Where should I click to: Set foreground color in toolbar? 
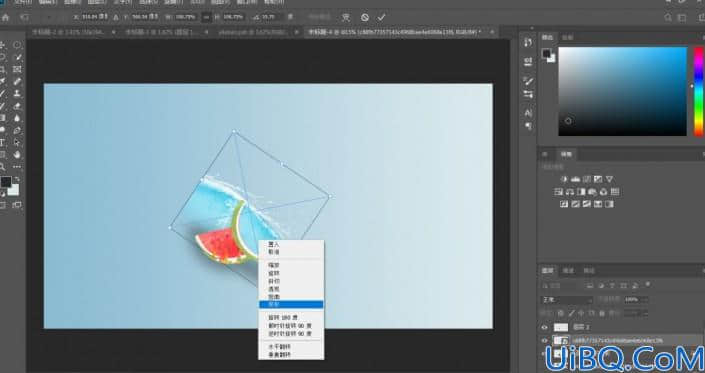pyautogui.click(x=5, y=182)
